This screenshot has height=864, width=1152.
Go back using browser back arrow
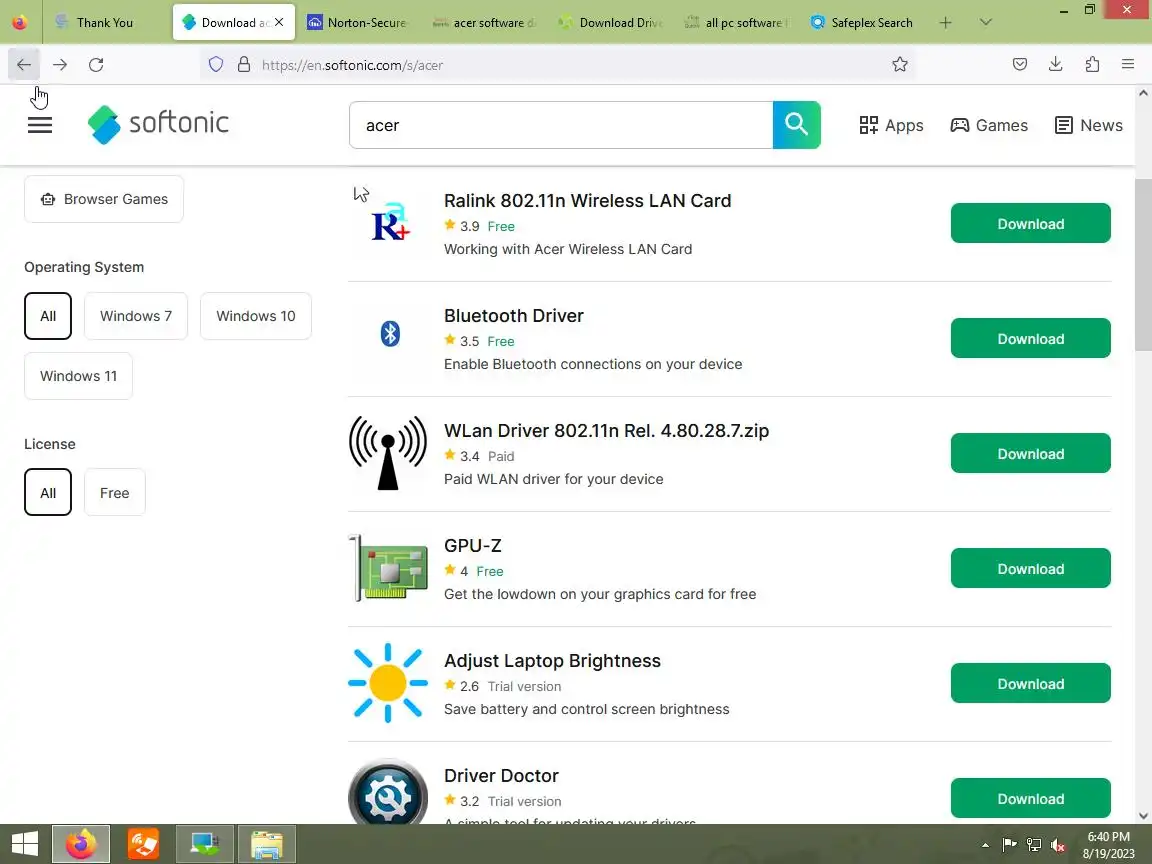pyautogui.click(x=24, y=65)
